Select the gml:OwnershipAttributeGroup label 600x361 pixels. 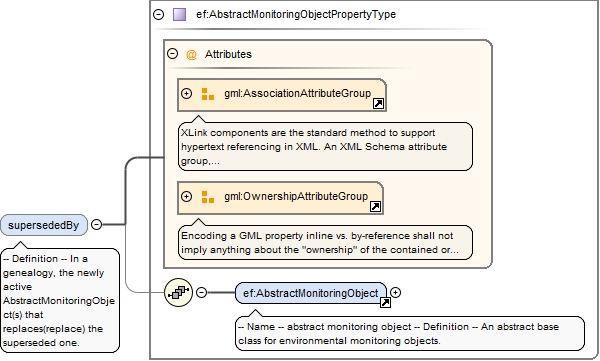pos(296,196)
